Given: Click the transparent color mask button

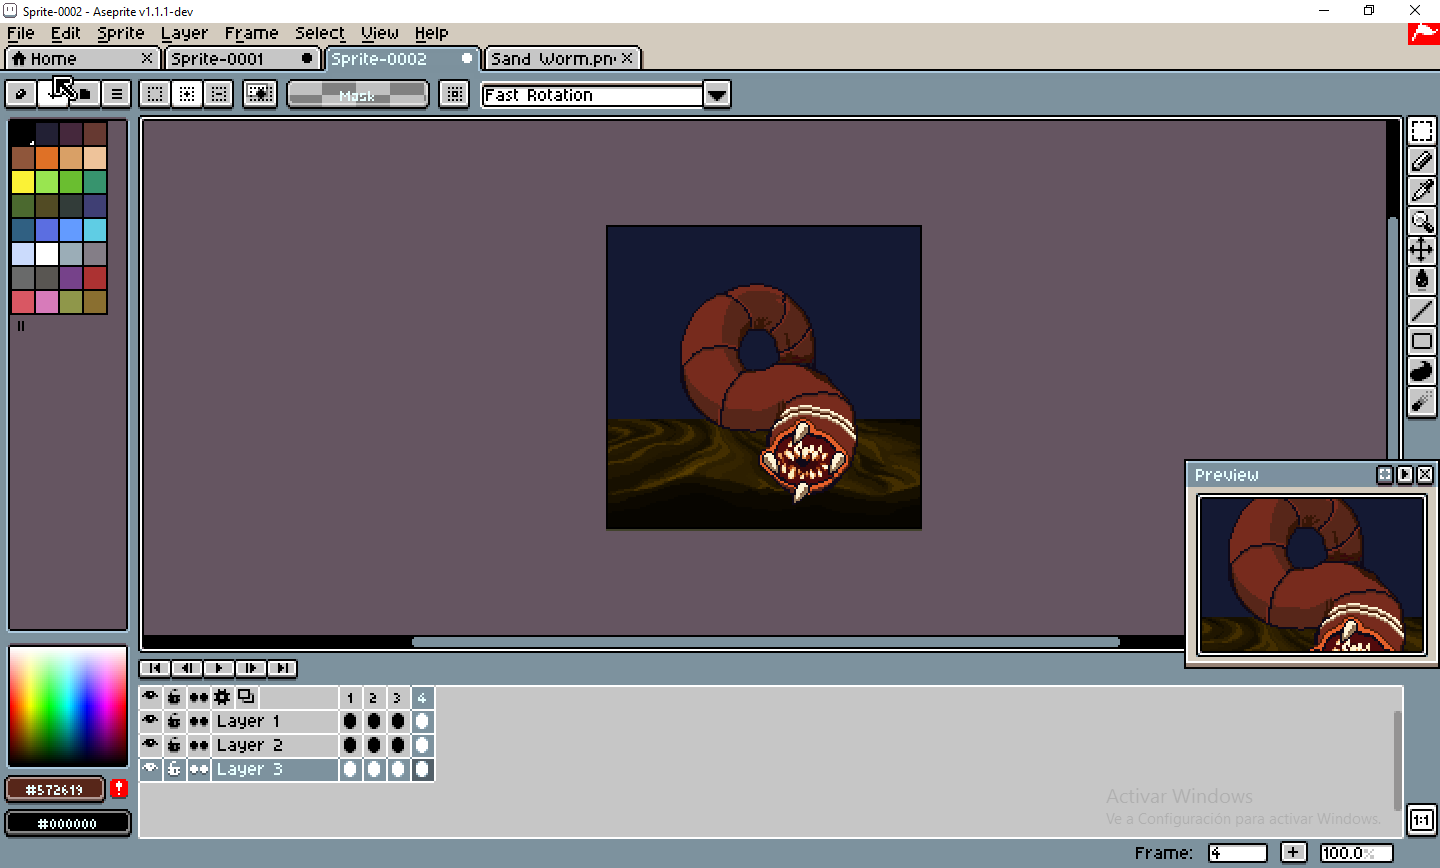Looking at the screenshot, I should coord(260,94).
